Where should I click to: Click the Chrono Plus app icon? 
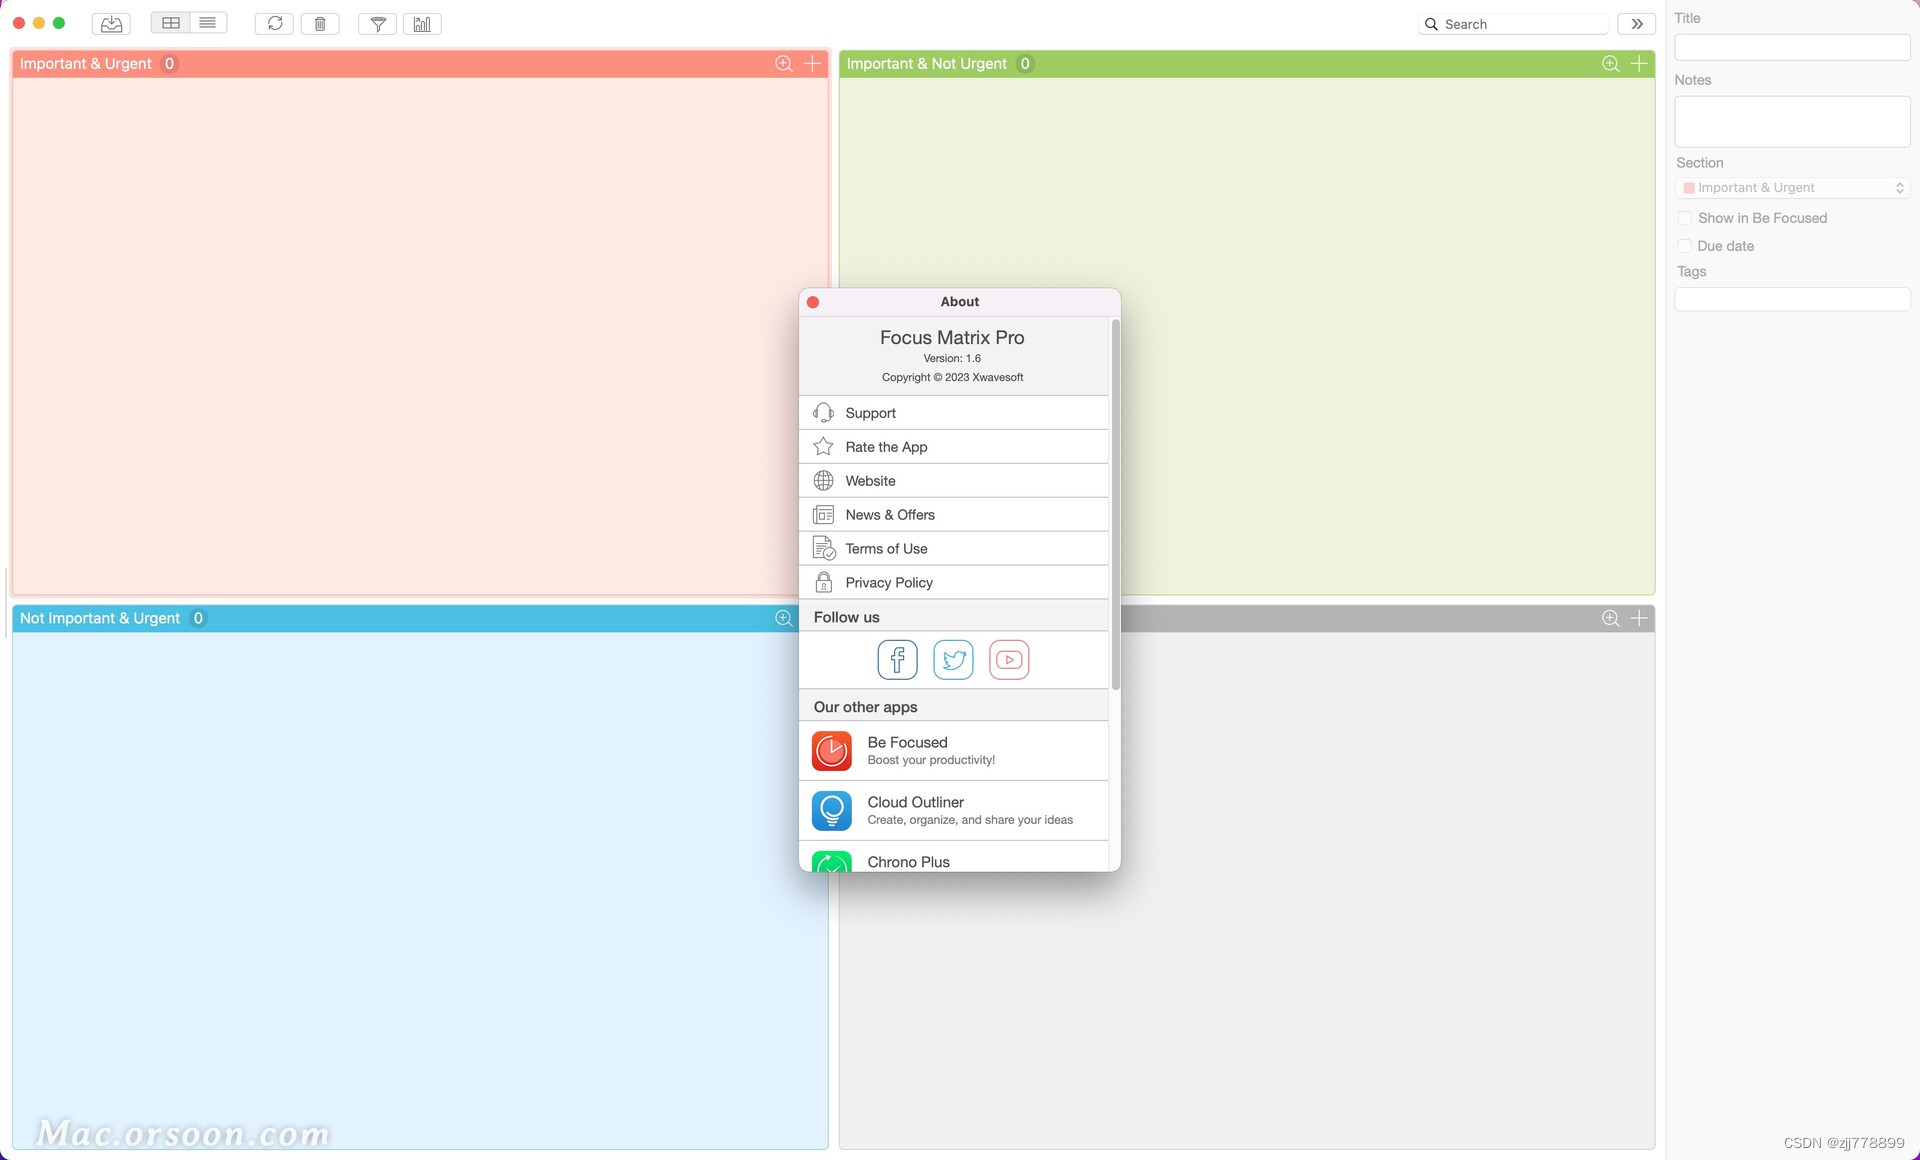pos(832,861)
